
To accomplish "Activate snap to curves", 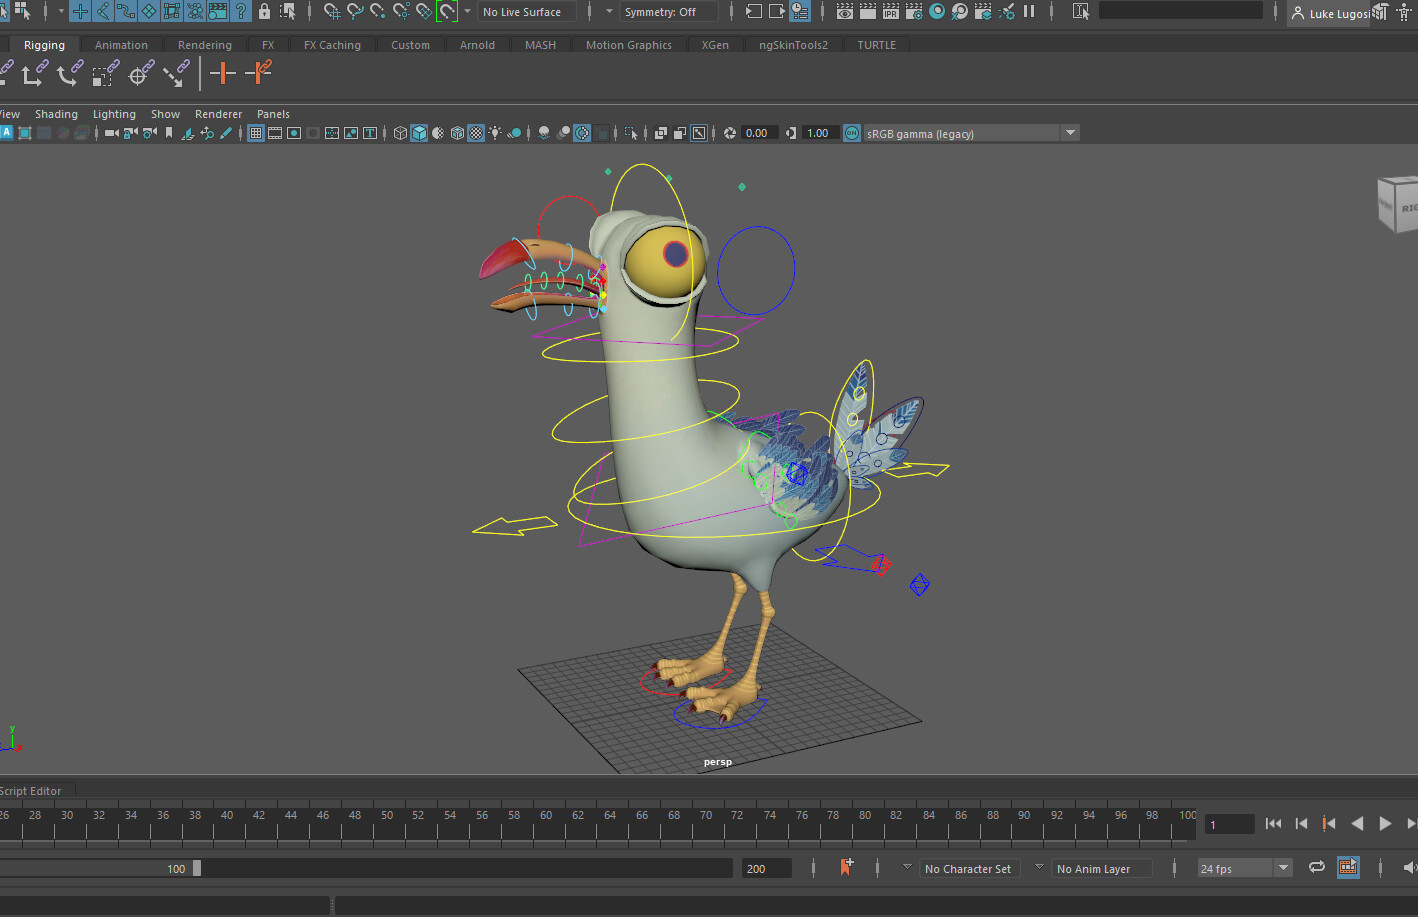I will click(354, 11).
